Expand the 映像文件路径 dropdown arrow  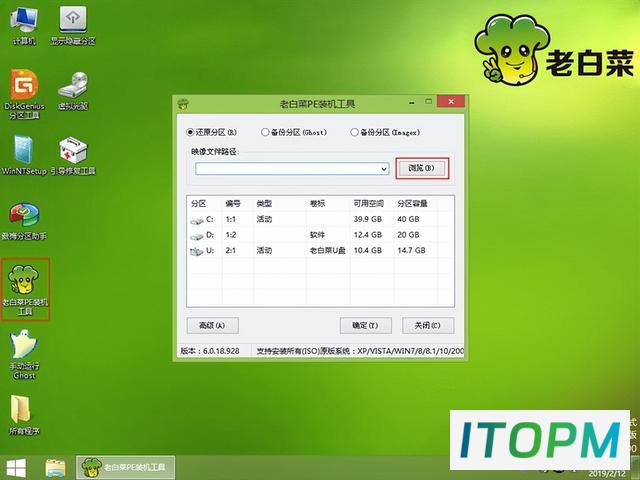coord(384,169)
